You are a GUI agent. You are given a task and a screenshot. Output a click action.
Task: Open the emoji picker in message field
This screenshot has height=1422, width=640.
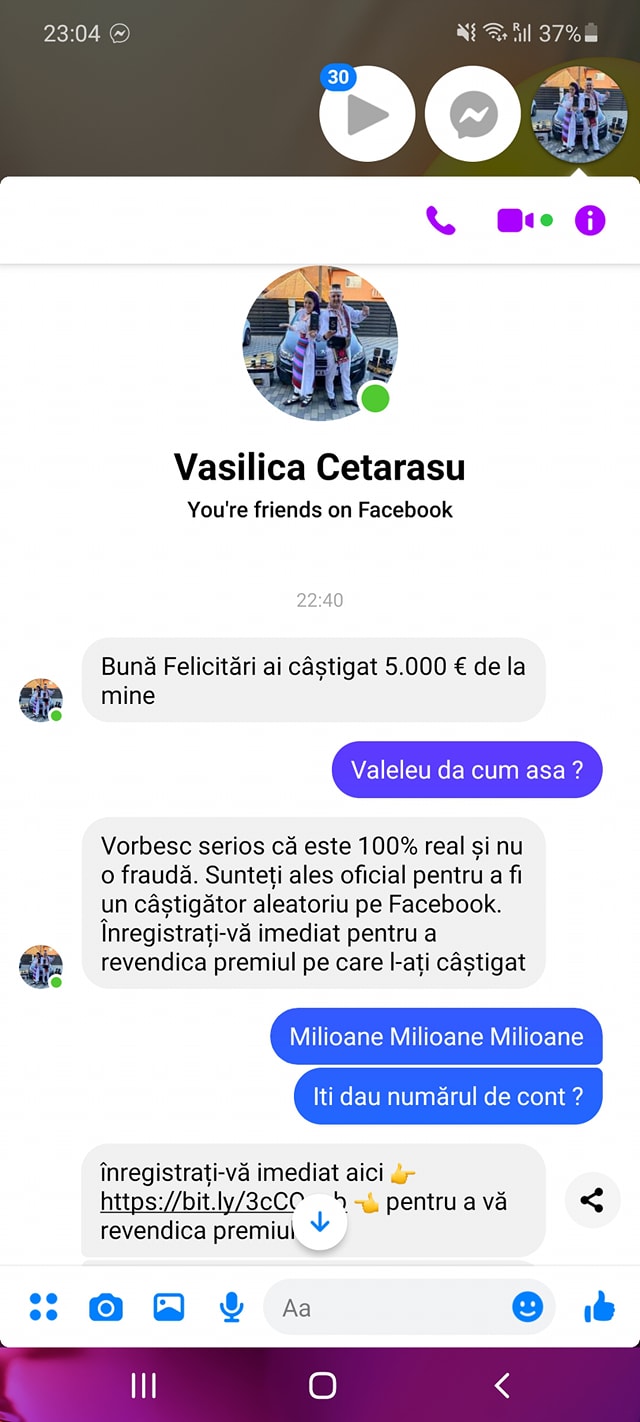point(527,1307)
